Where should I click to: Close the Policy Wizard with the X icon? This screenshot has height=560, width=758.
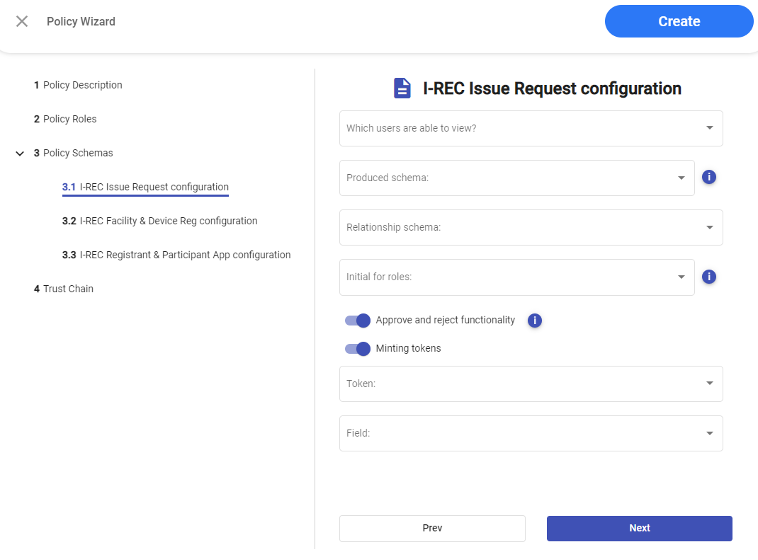[22, 21]
